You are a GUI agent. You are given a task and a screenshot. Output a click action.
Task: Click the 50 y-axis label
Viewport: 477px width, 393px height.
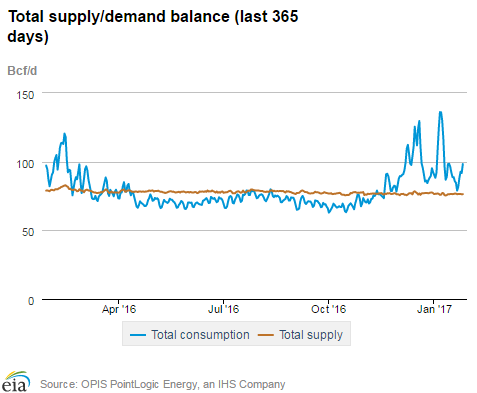pyautogui.click(x=28, y=232)
